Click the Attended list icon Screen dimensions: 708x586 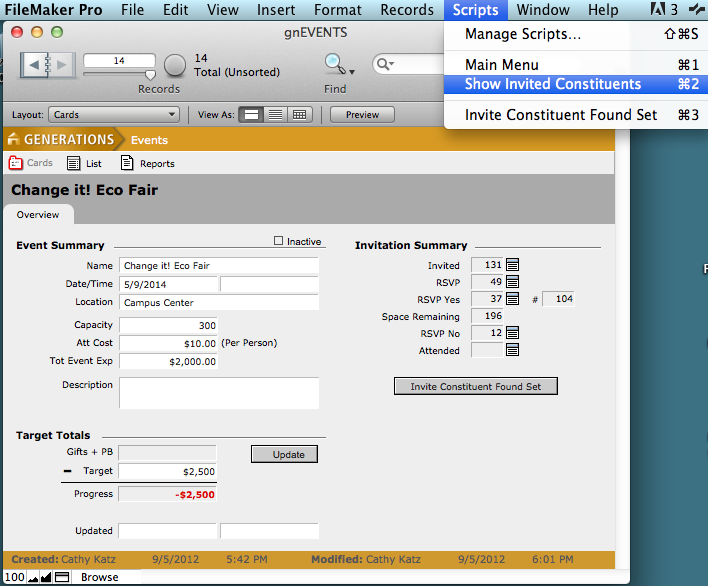pos(513,350)
